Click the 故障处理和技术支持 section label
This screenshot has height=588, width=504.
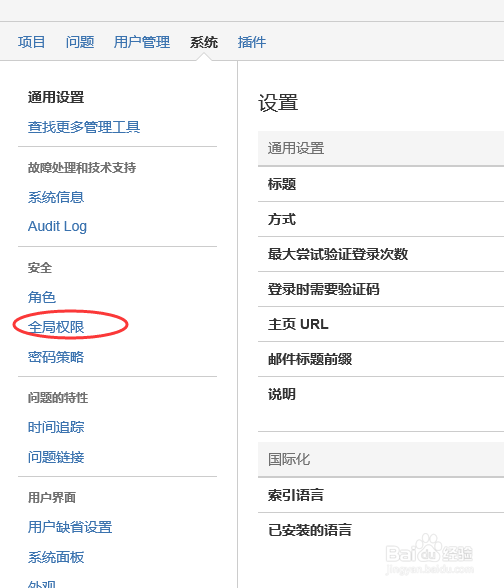point(82,168)
